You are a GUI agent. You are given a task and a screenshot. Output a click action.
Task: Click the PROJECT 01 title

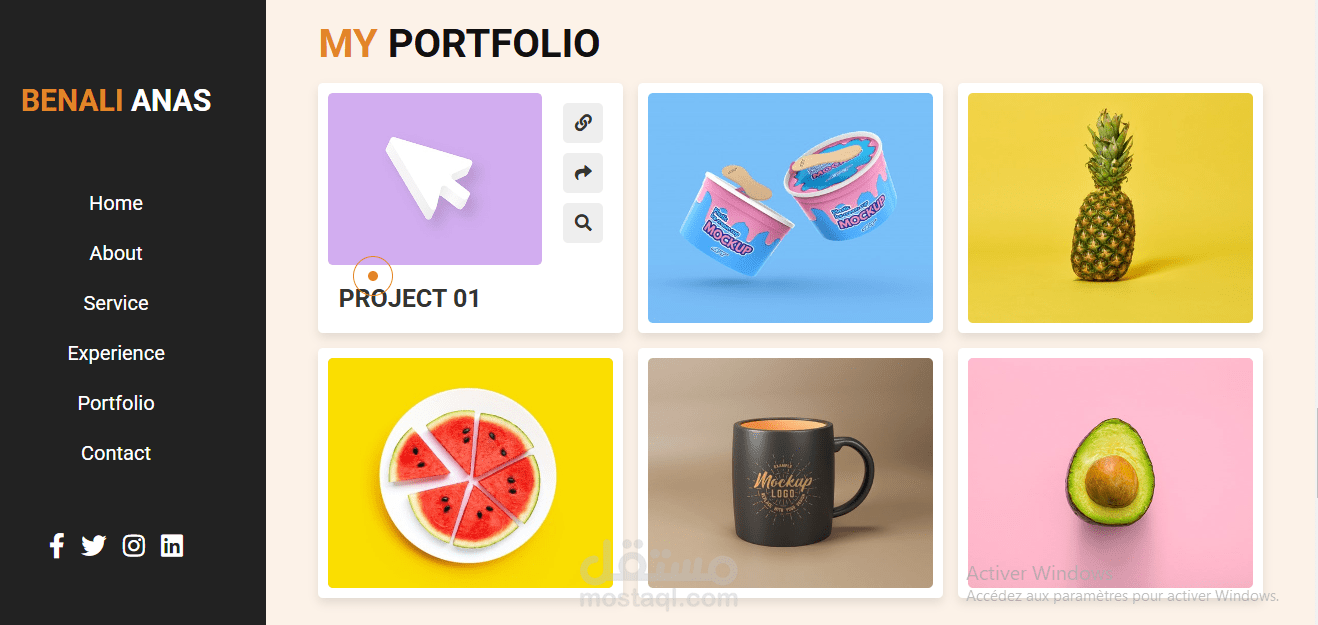(409, 298)
